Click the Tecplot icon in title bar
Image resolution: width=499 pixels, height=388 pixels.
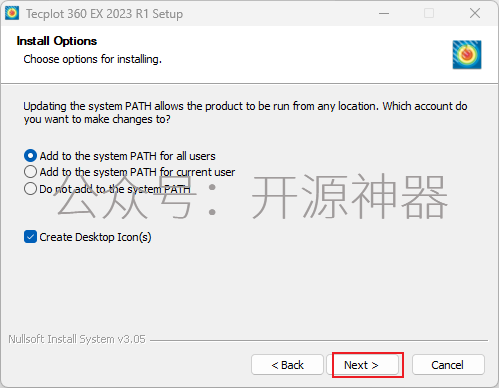(12, 13)
